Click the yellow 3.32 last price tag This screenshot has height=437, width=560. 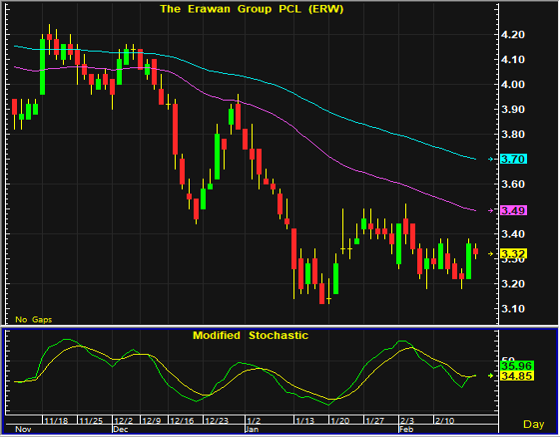point(513,254)
